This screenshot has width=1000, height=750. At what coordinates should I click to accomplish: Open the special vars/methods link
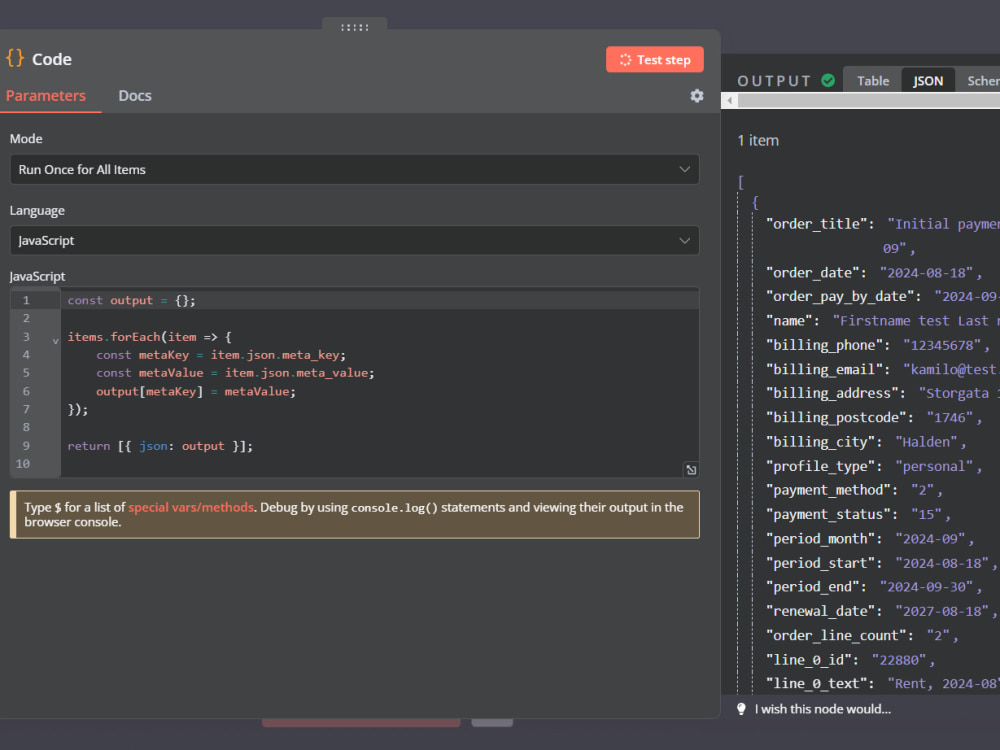191,507
